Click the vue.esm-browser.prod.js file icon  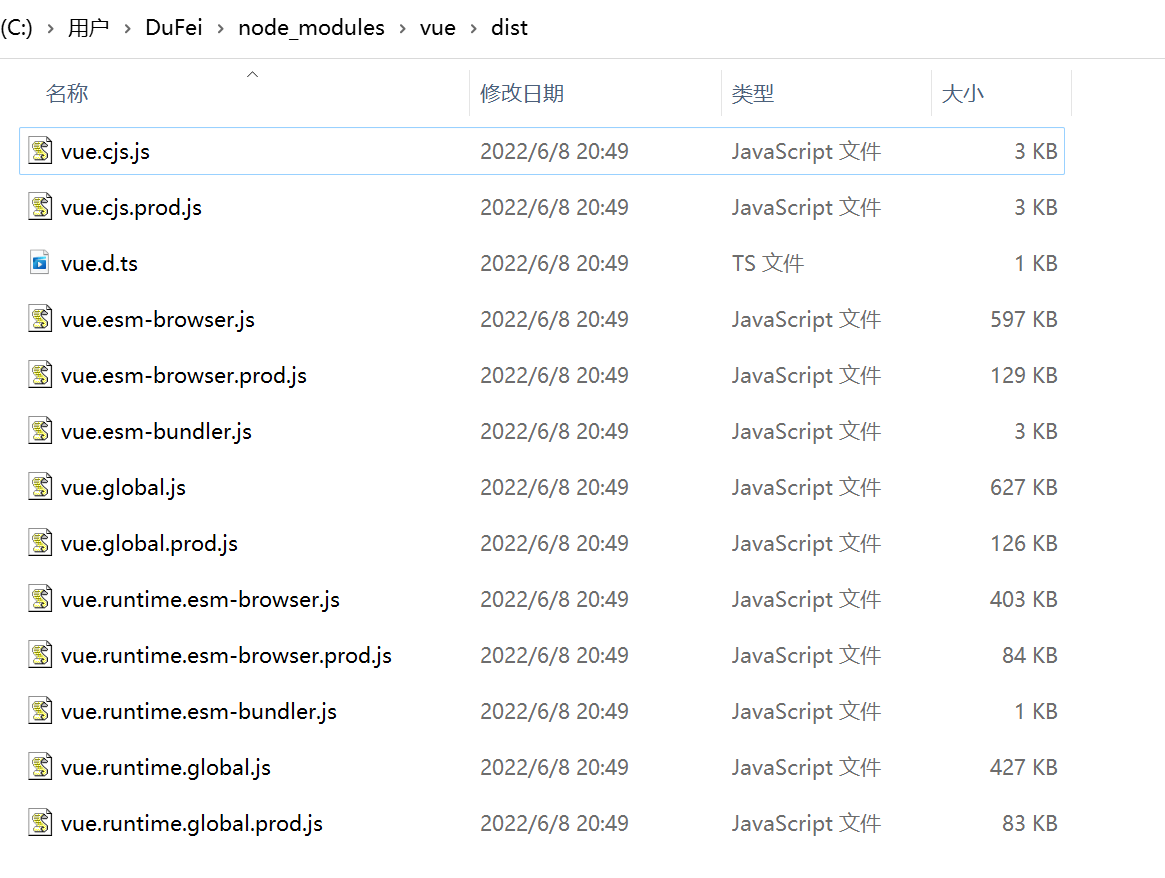click(x=40, y=375)
